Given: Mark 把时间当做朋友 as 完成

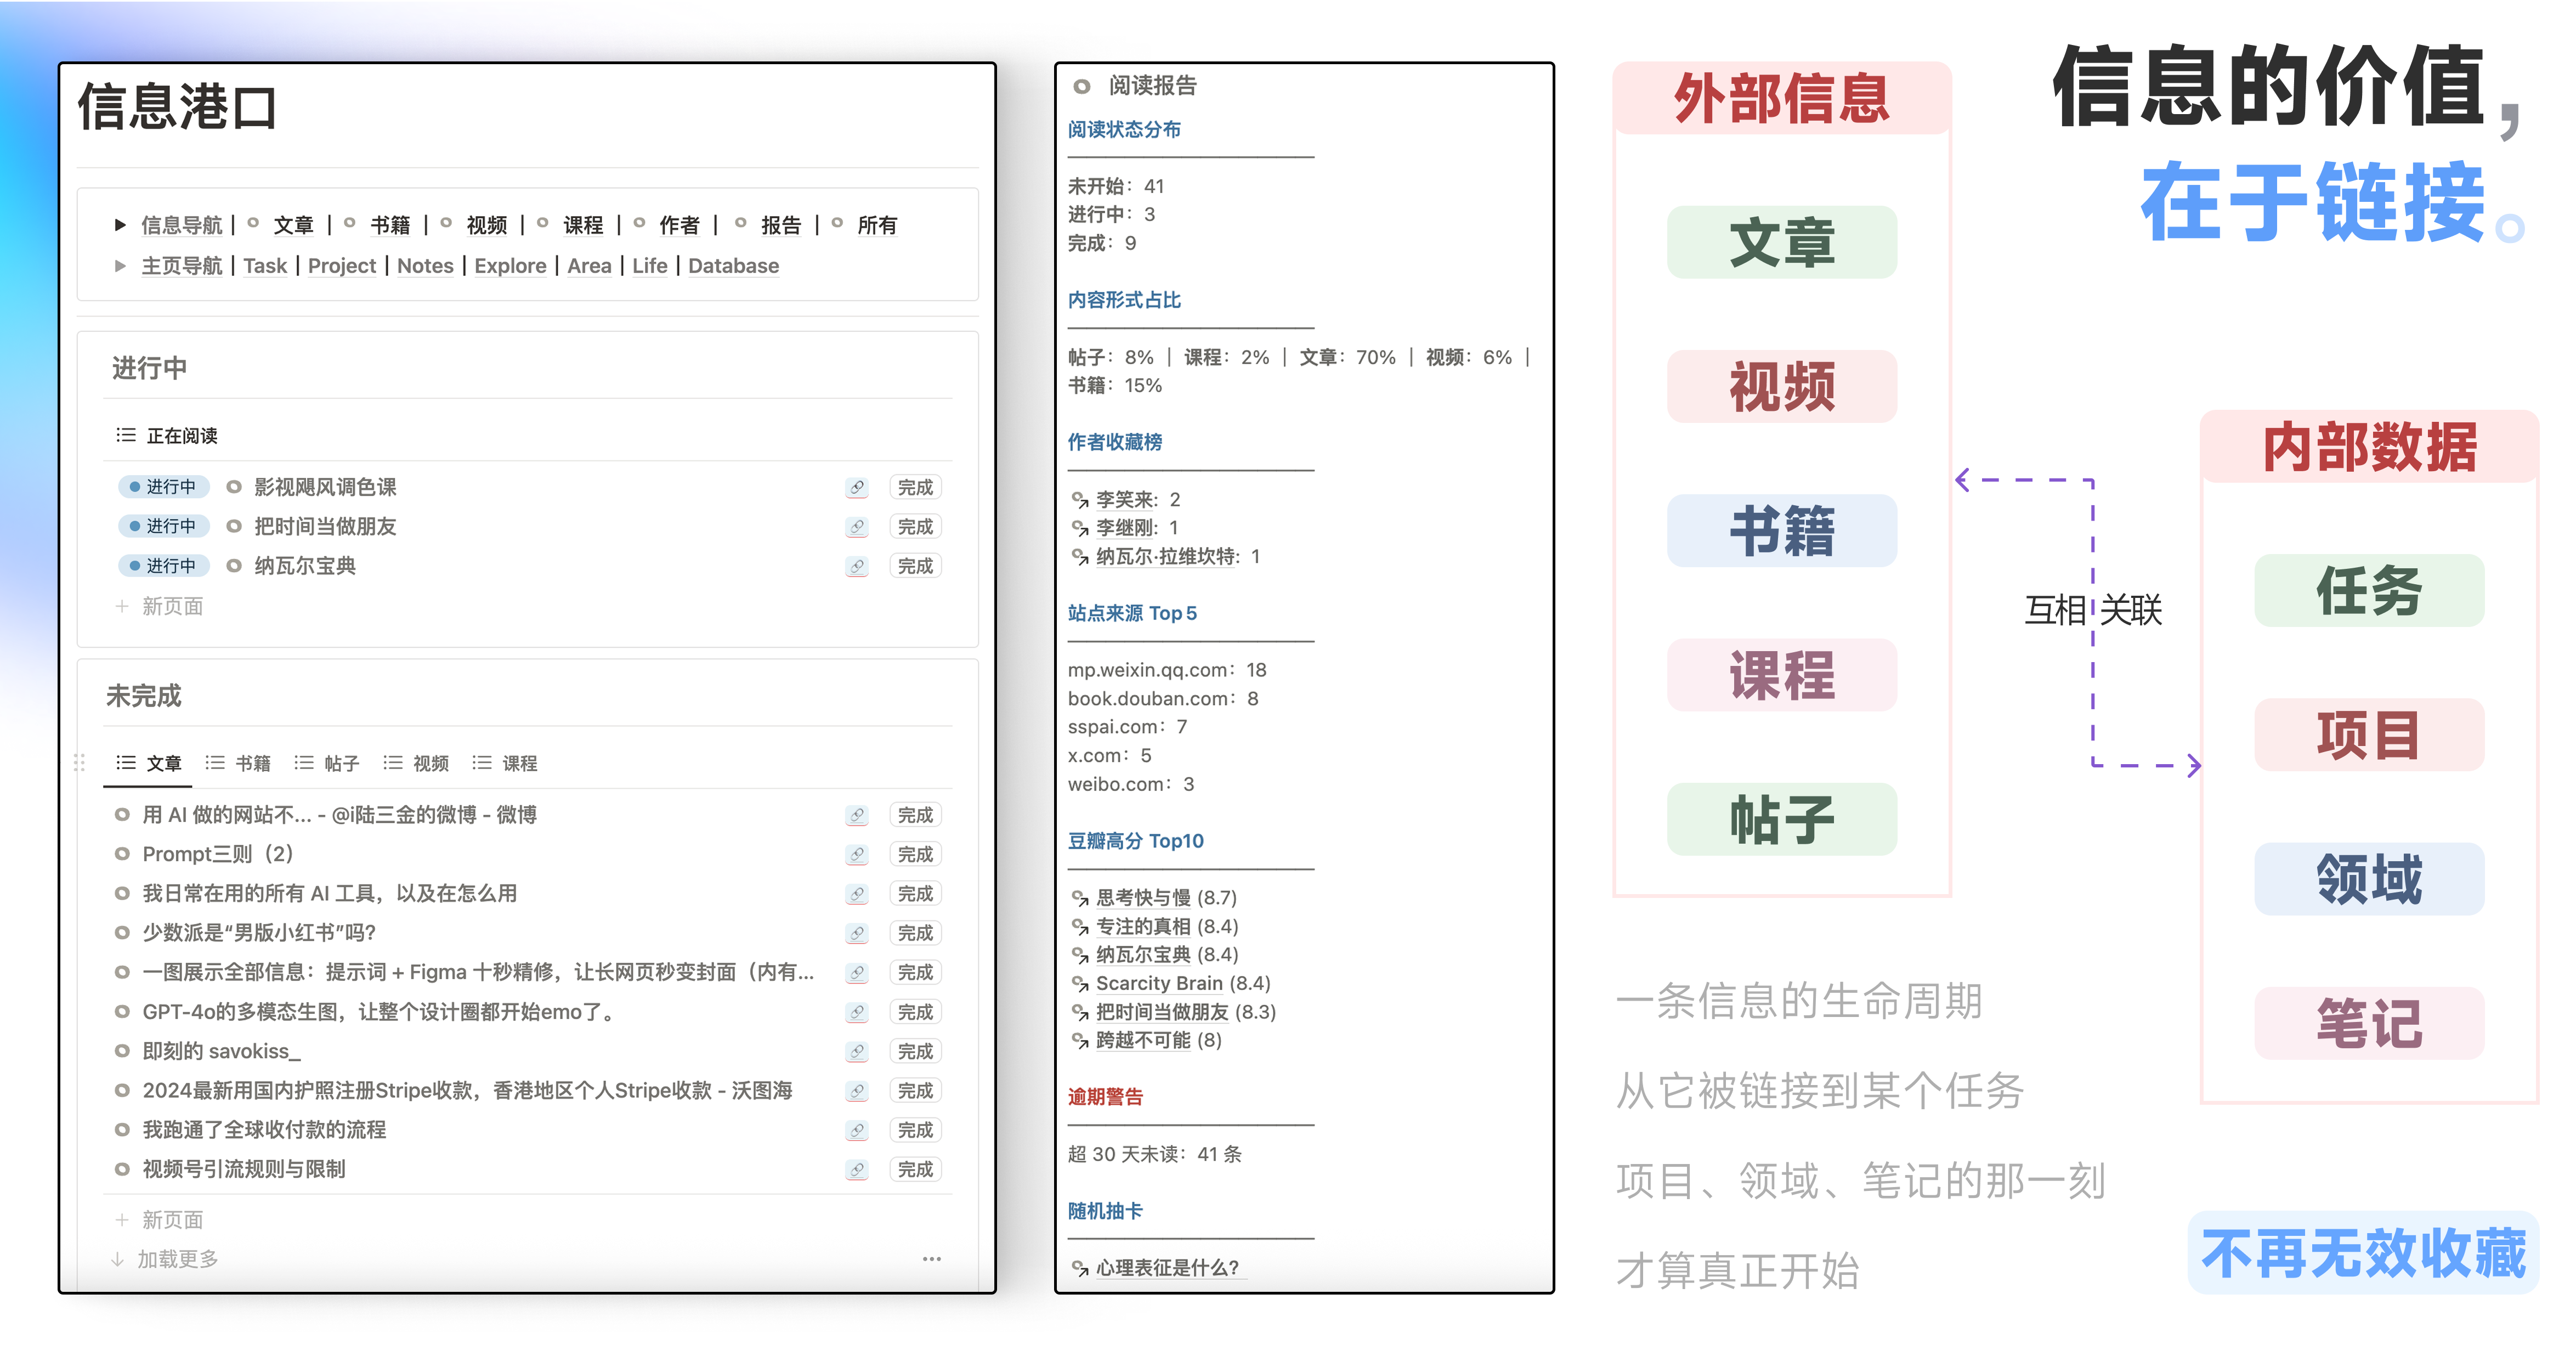Looking at the screenshot, I should 915,526.
